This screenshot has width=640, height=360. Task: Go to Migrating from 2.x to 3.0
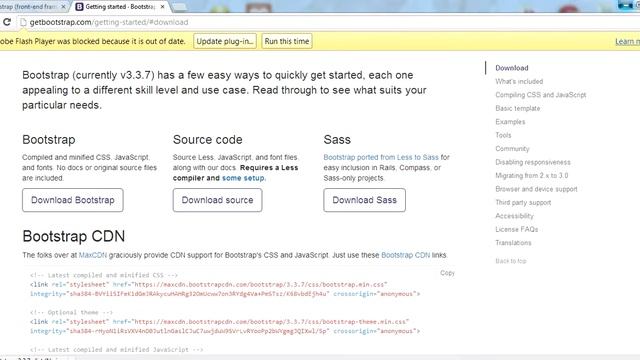[532, 176]
